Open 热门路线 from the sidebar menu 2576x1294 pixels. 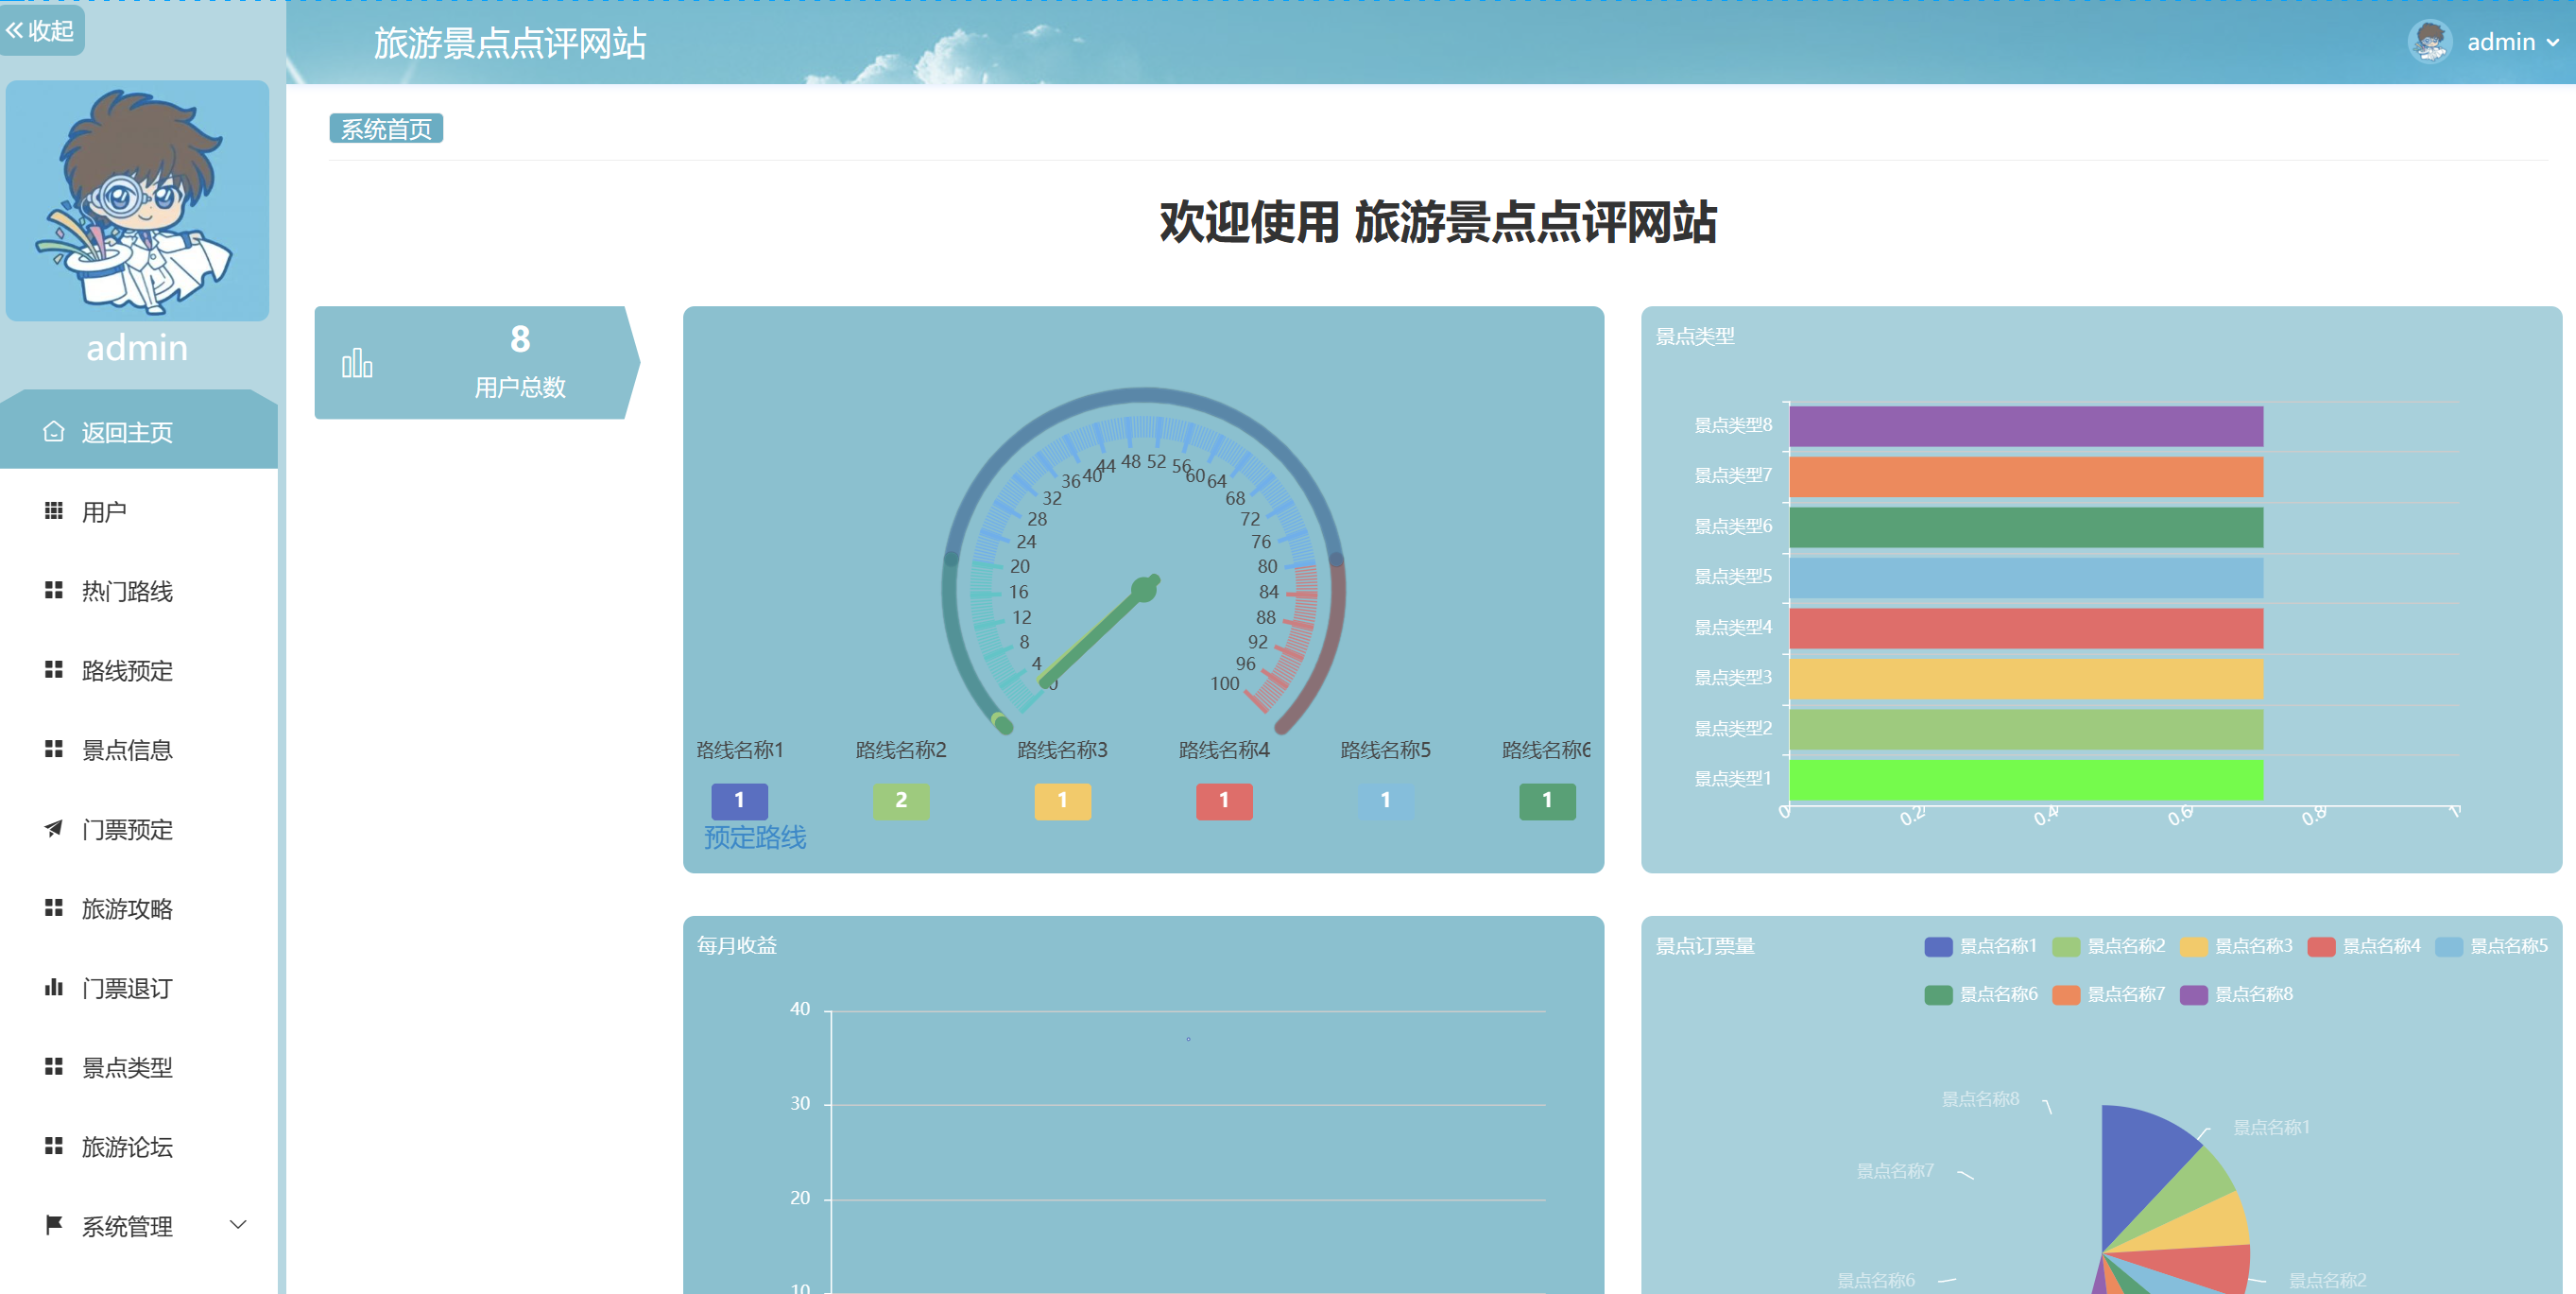click(127, 591)
